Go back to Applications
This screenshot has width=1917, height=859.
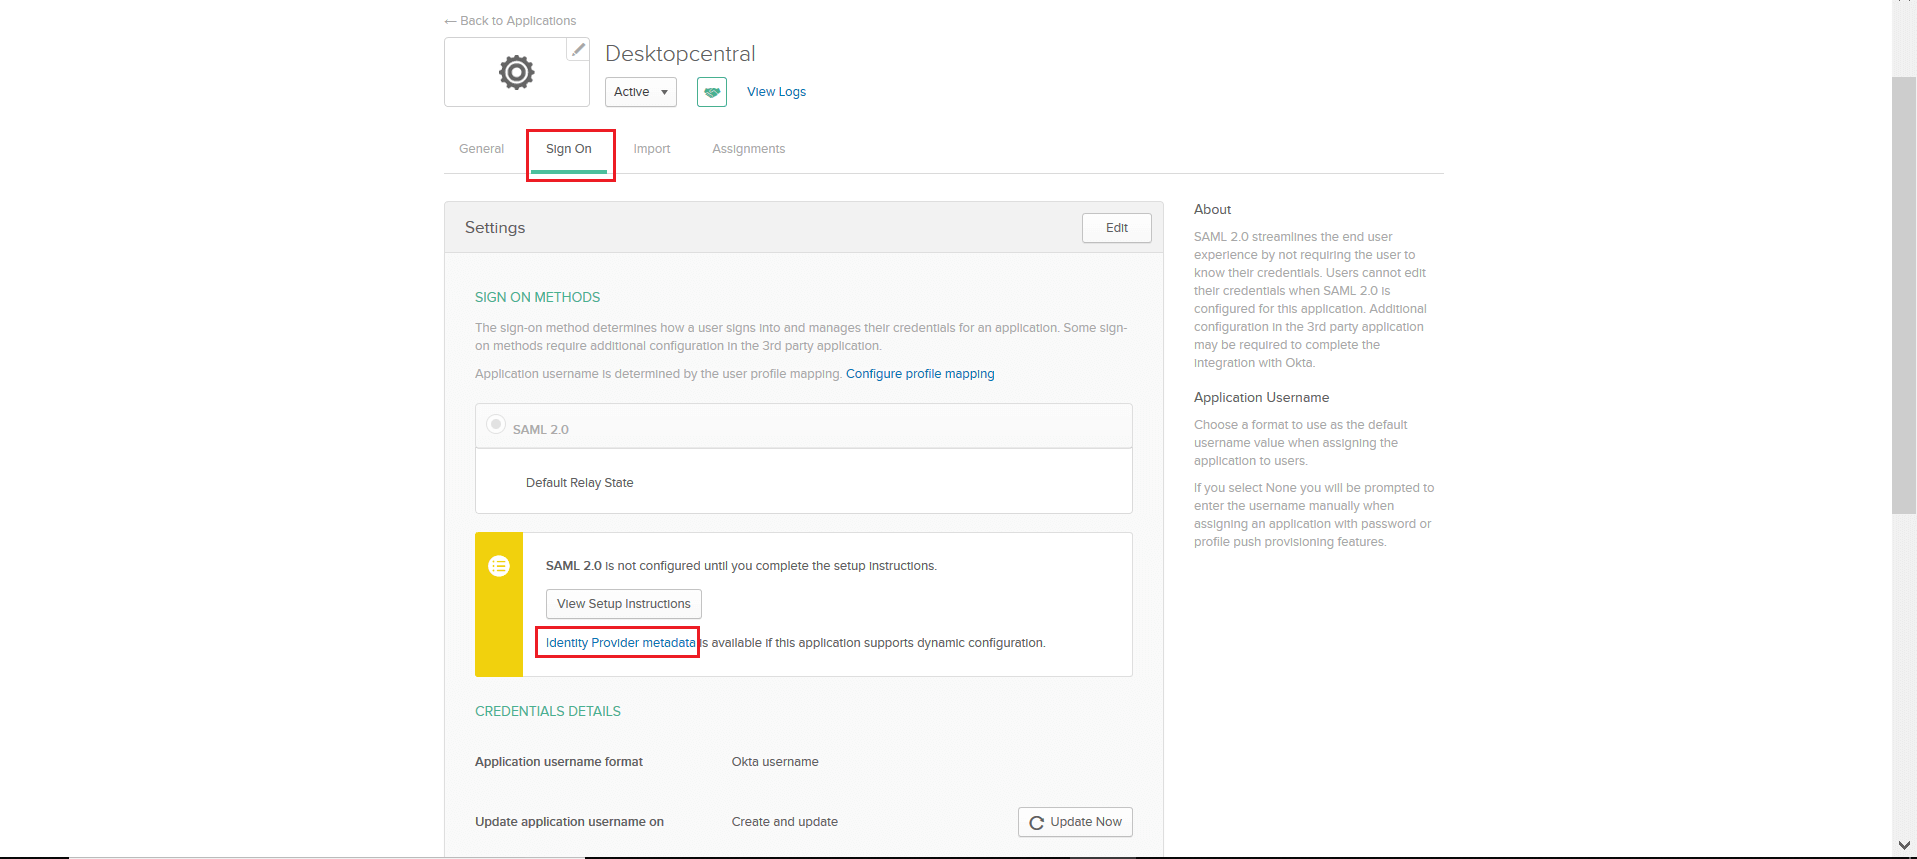[x=510, y=21]
